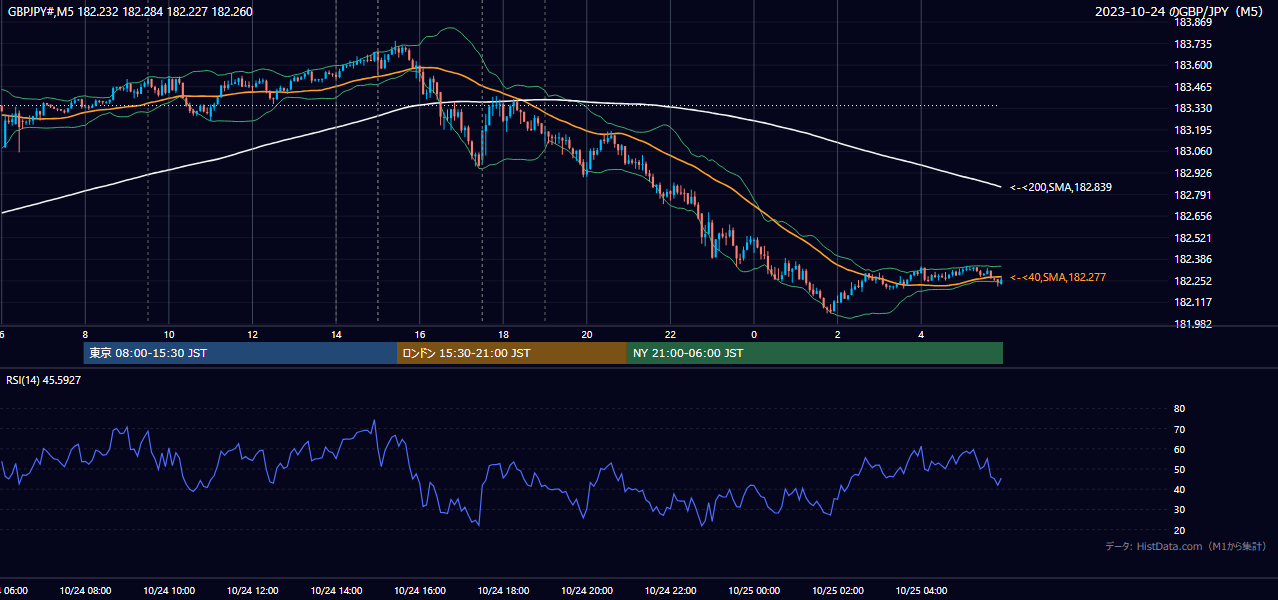Click the 10/24 18:00 time axis label
This screenshot has width=1278, height=600.
[x=504, y=591]
